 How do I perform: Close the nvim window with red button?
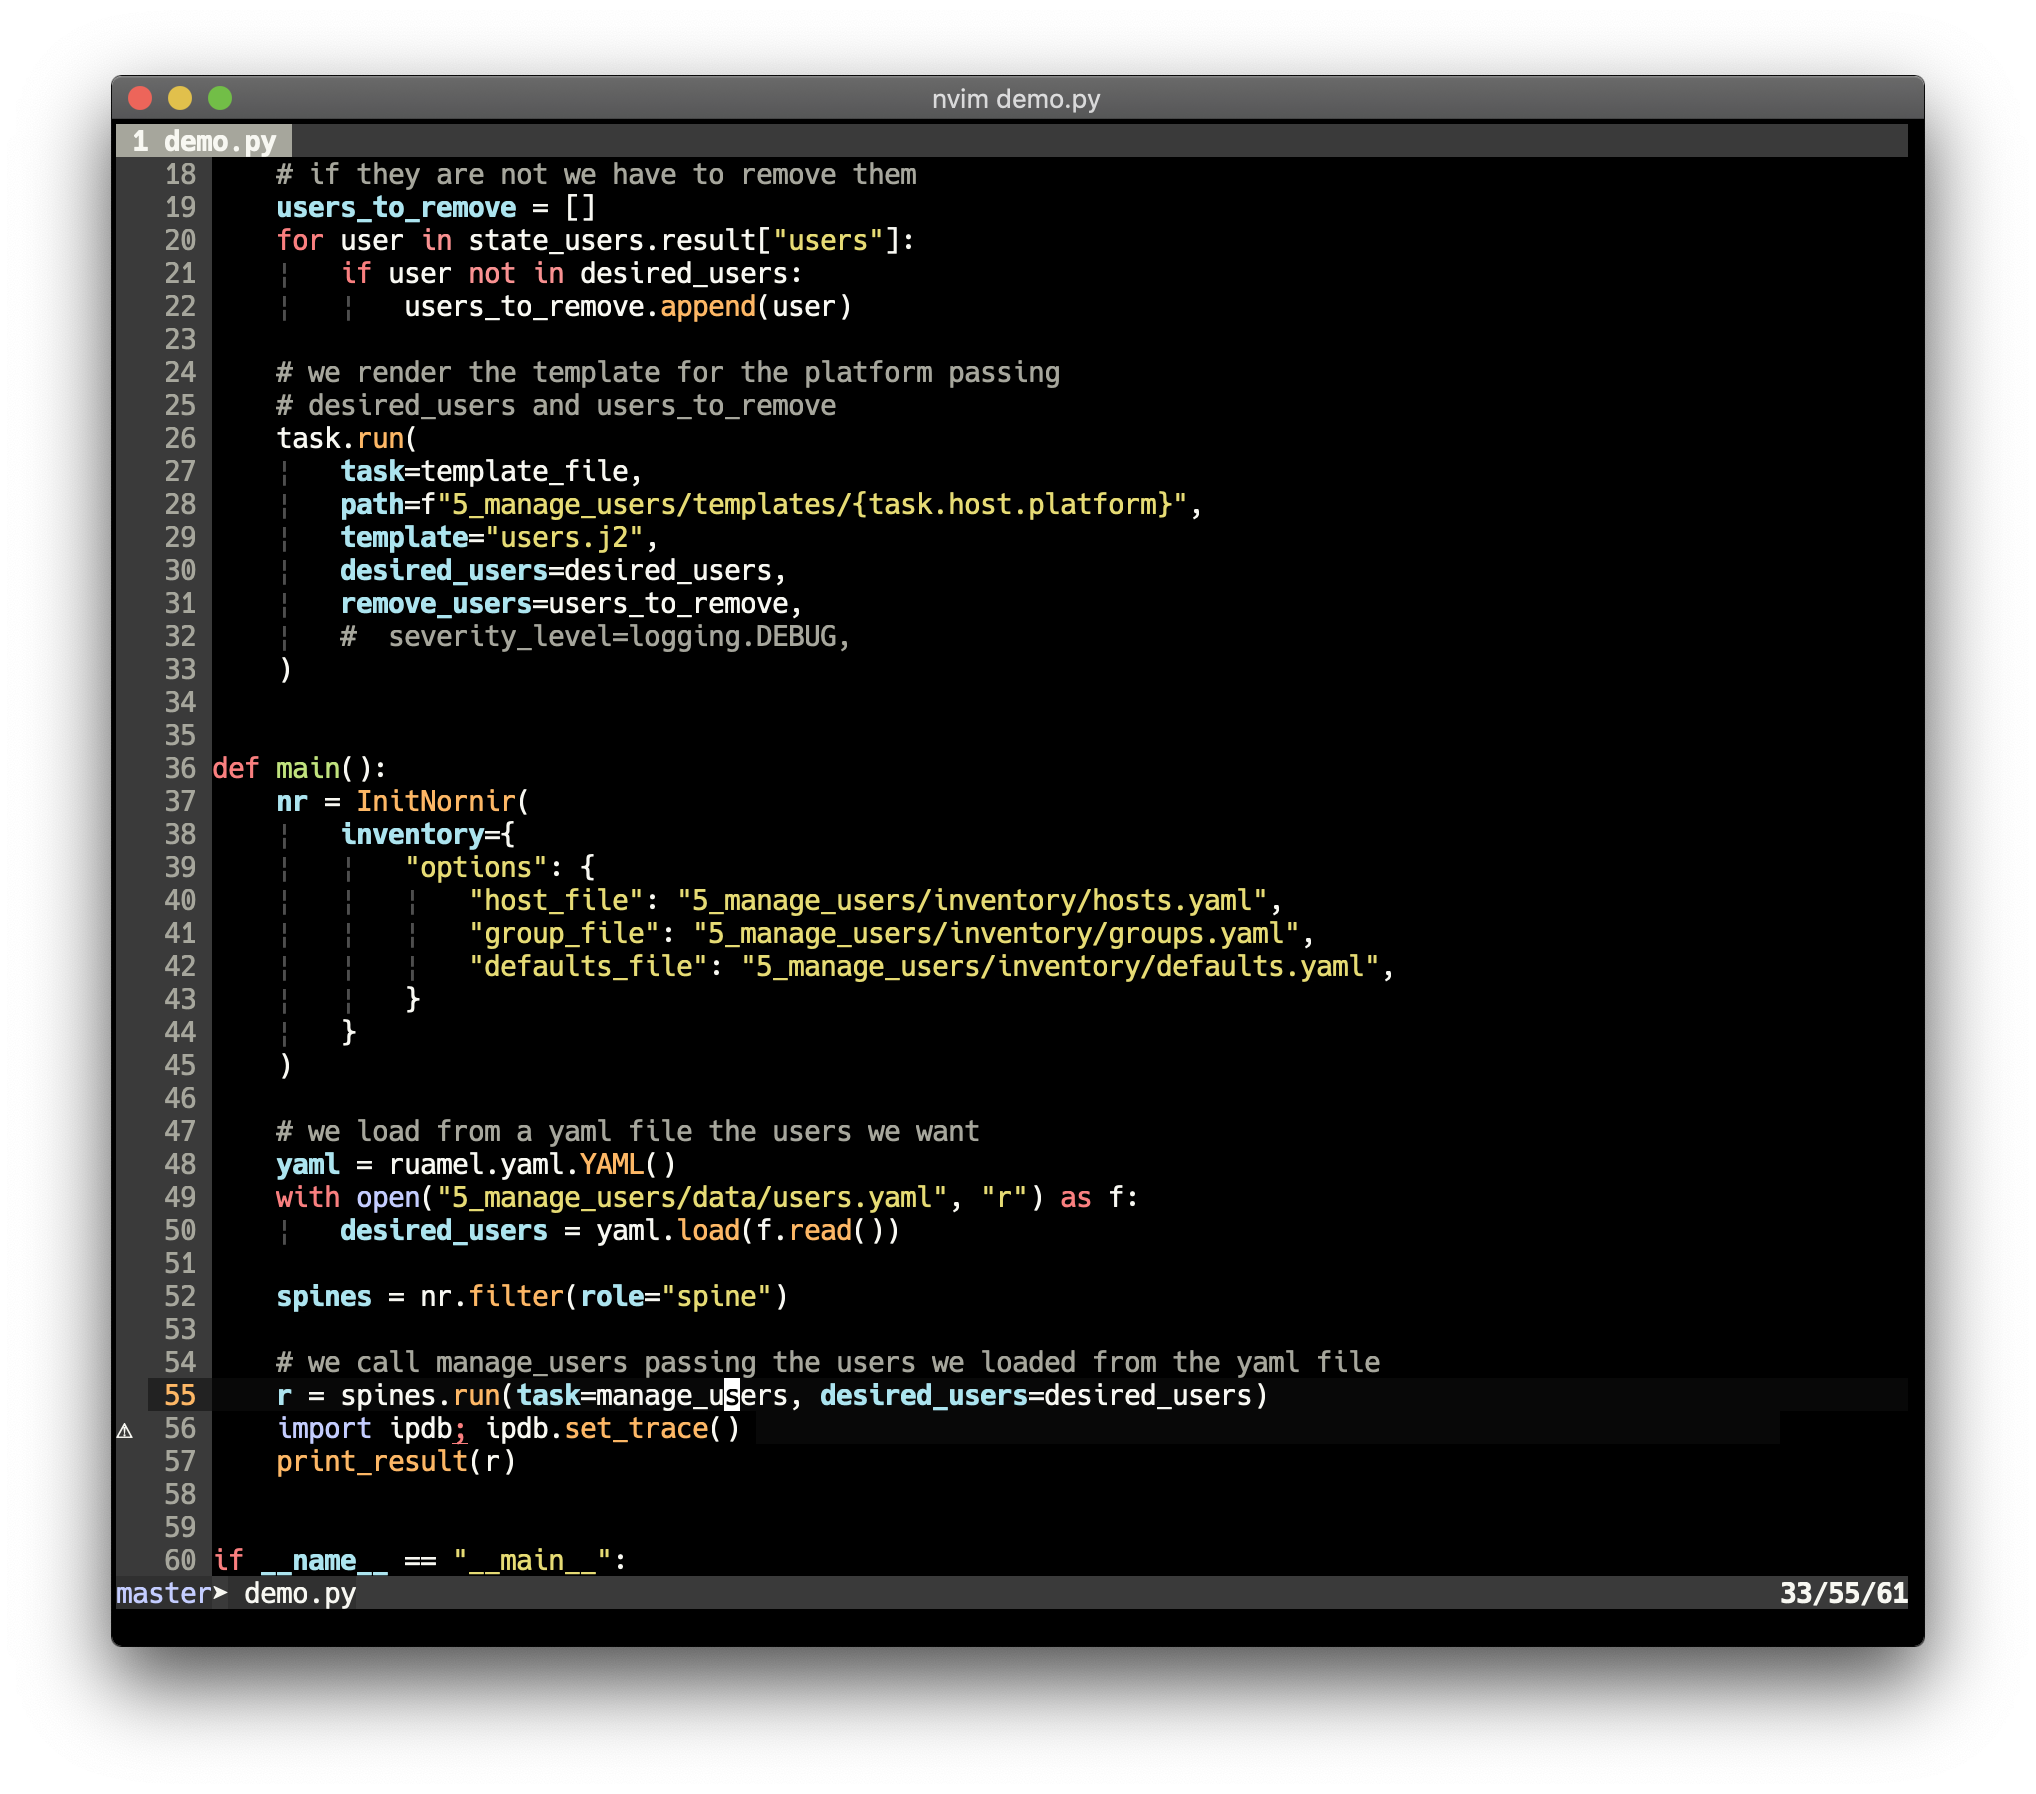pos(140,98)
